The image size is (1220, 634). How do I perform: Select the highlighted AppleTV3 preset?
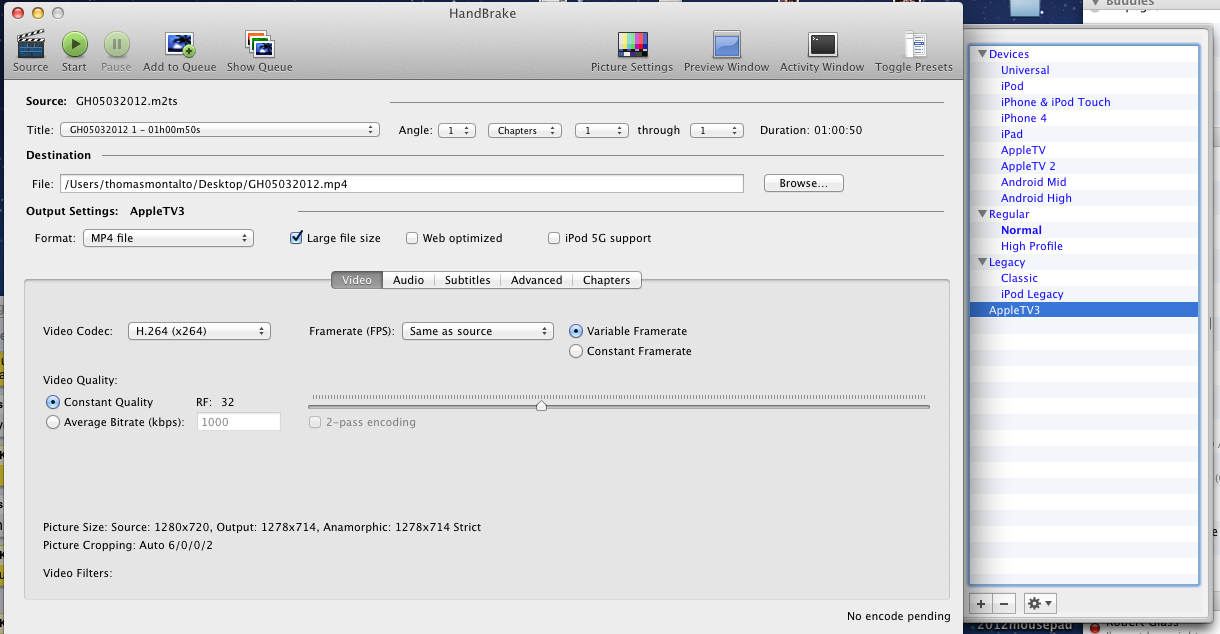[x=1084, y=310]
